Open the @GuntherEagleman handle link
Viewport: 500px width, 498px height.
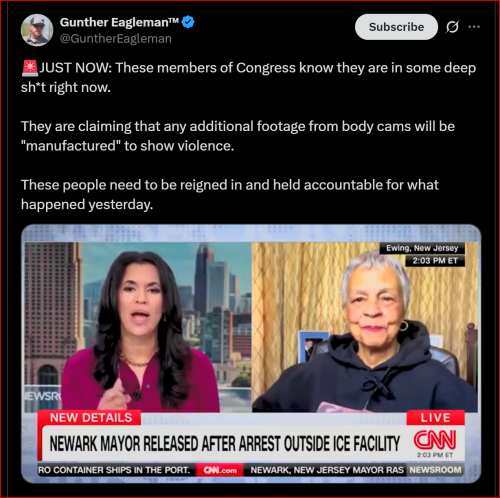tap(116, 39)
